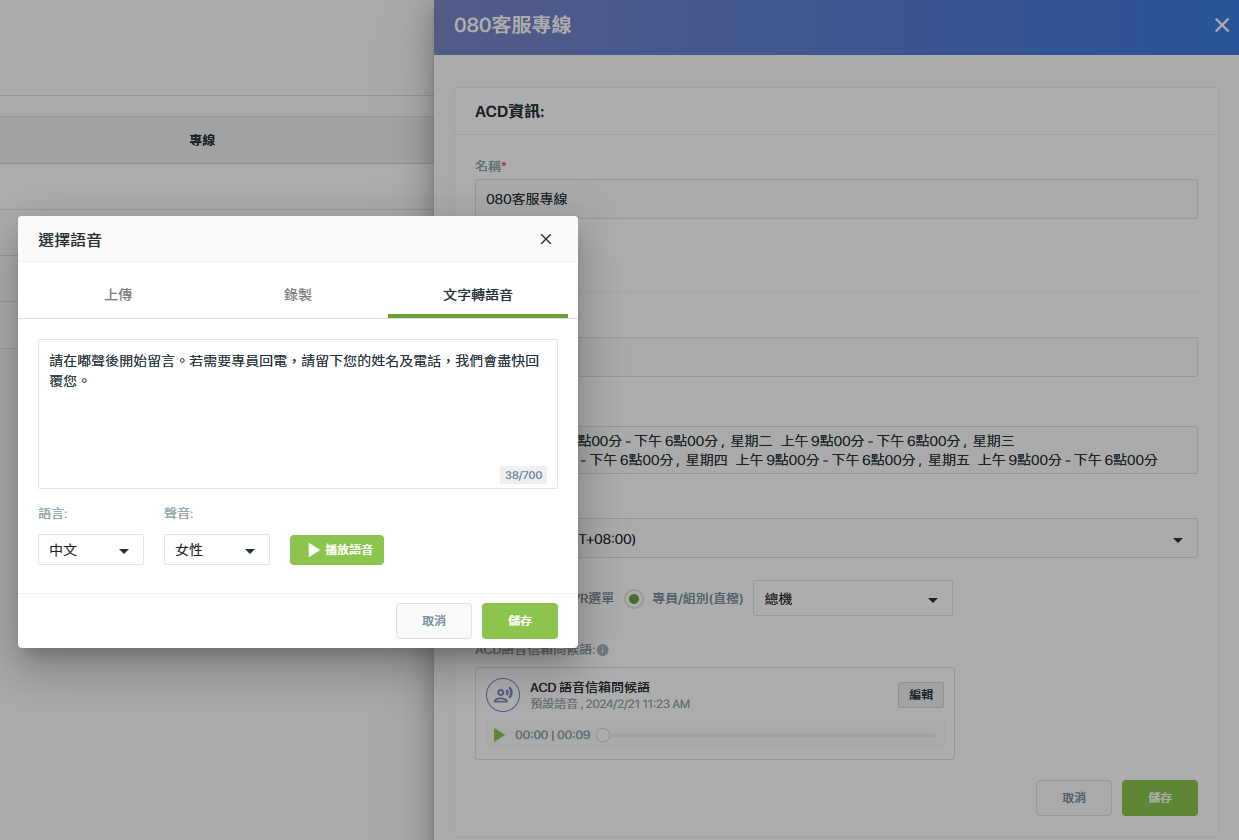The height and width of the screenshot is (840, 1239).
Task: Switch to the 錄製 tab
Action: pyautogui.click(x=298, y=295)
